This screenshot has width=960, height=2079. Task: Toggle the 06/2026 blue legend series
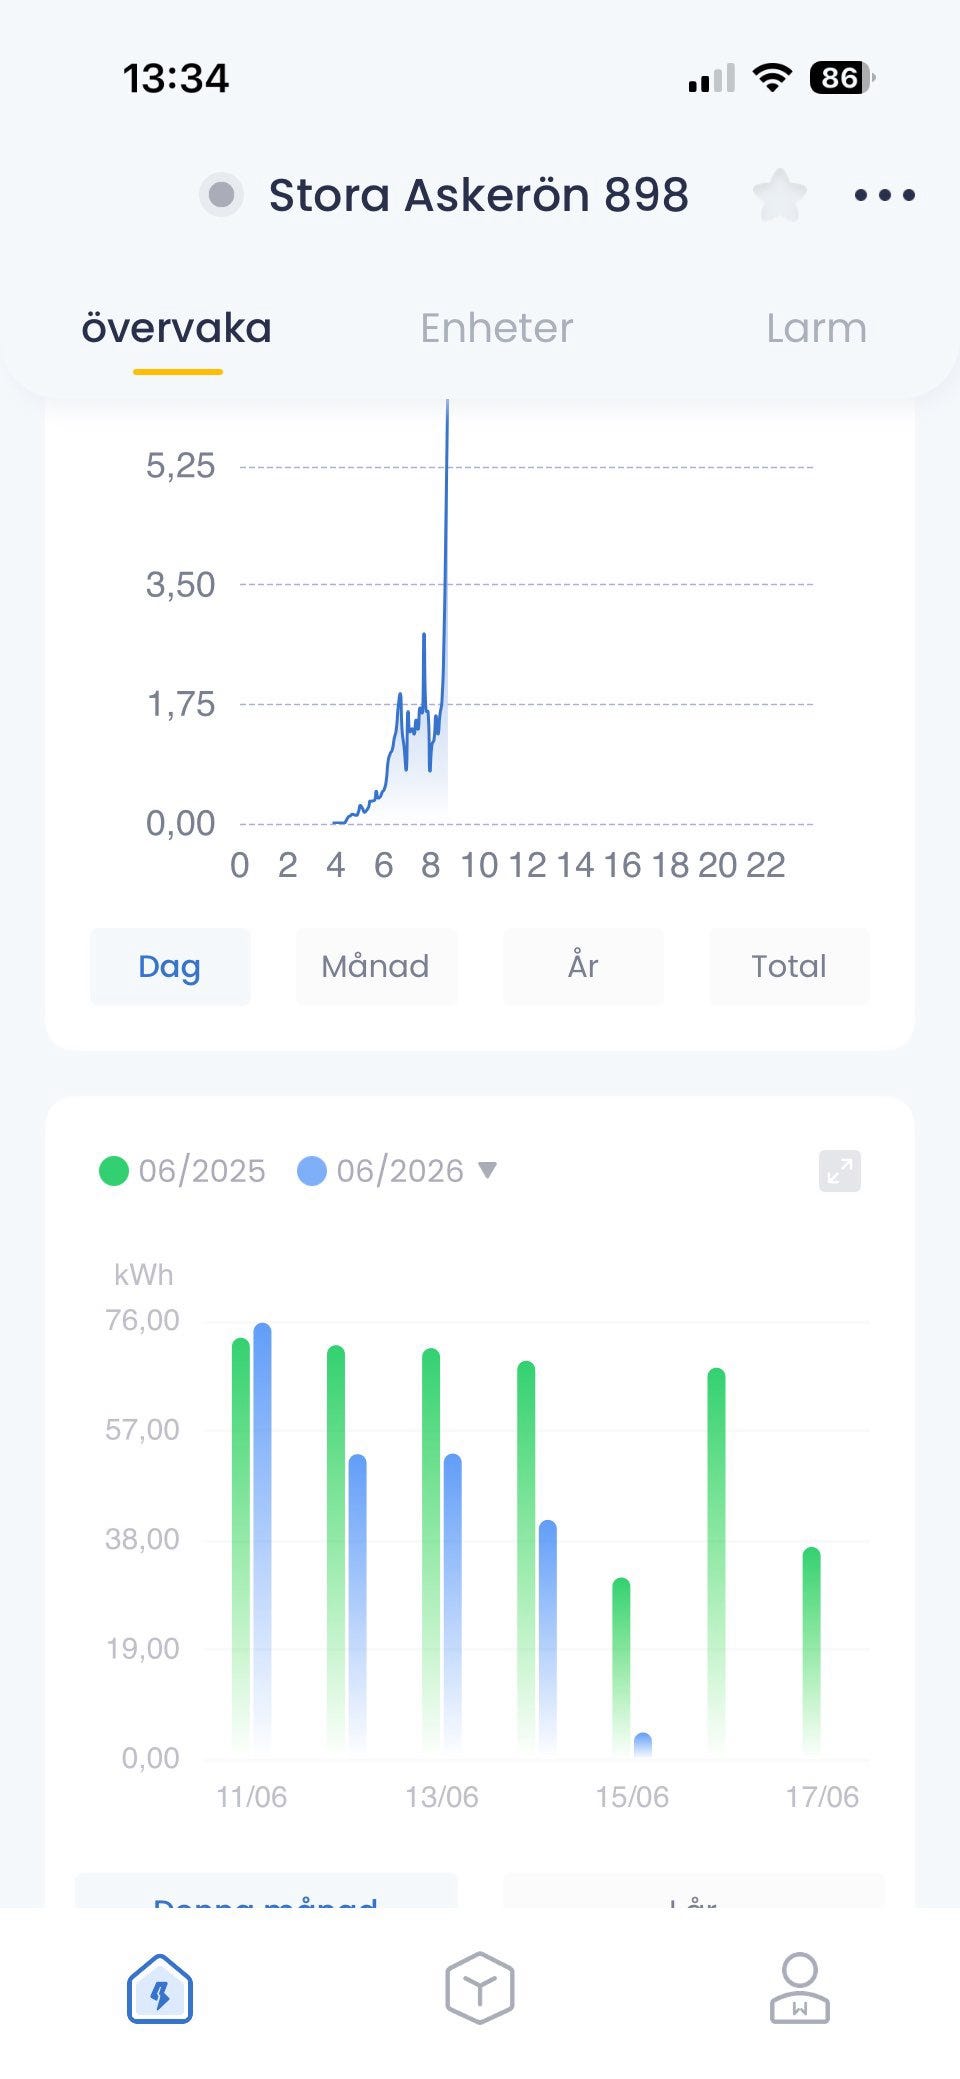click(x=381, y=1171)
